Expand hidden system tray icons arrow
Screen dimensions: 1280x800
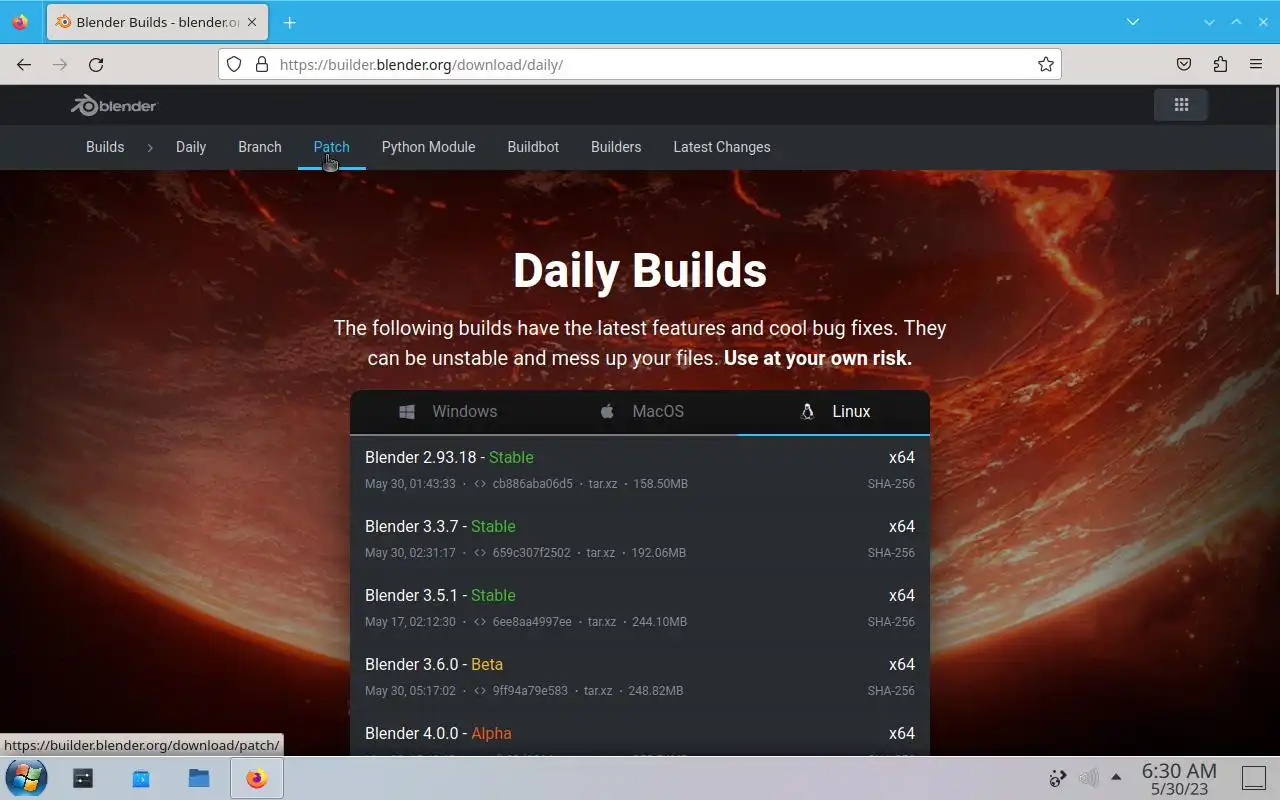pyautogui.click(x=1116, y=777)
